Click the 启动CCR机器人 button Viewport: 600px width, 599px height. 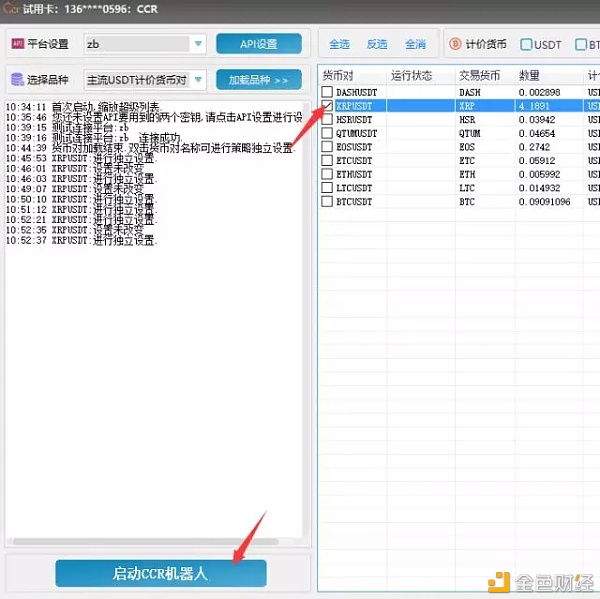click(161, 573)
